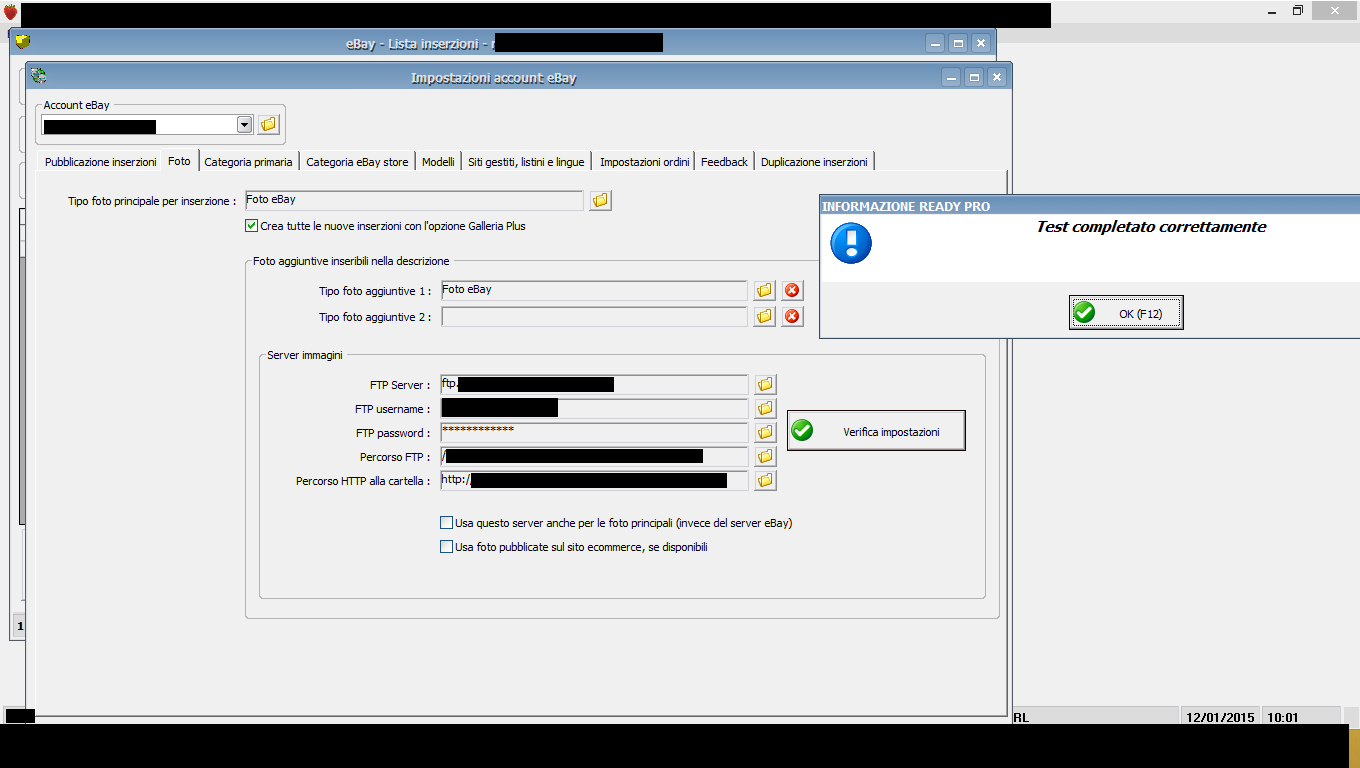1360x768 pixels.
Task: Open folder picker for Tipo foto aggiuntive 1
Action: point(765,291)
